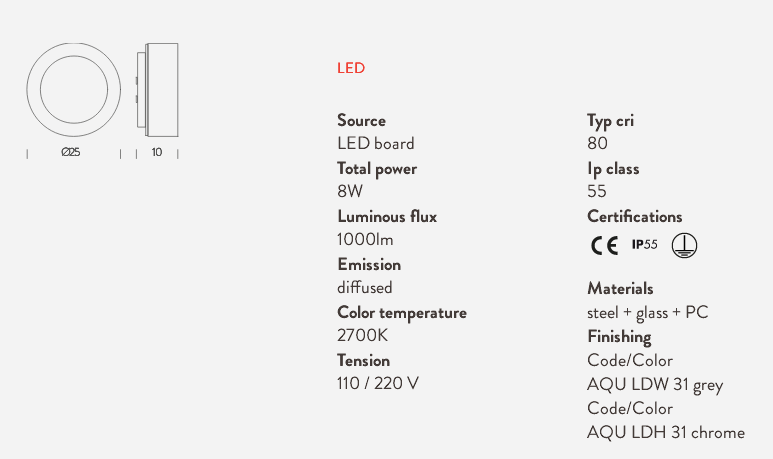Click the Ip class value 55

coord(597,191)
